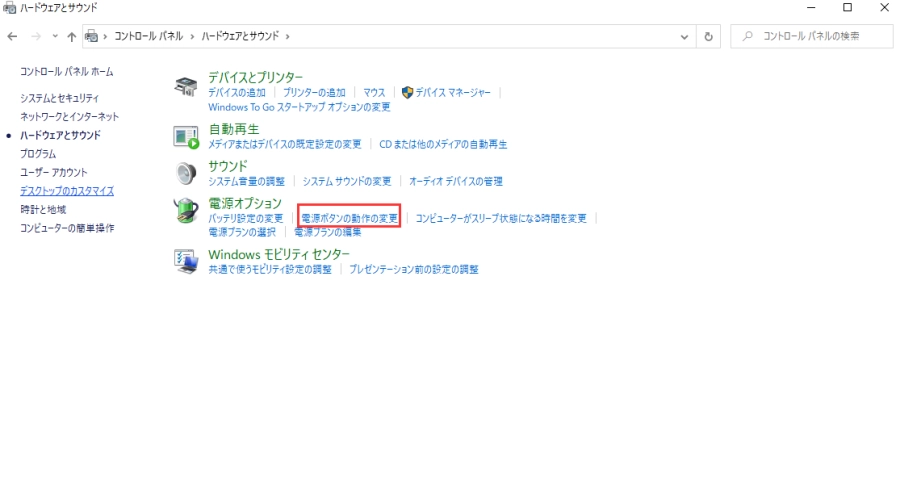Expand chevron after コントロール パネル breadcrumb

pyautogui.click(x=192, y=36)
